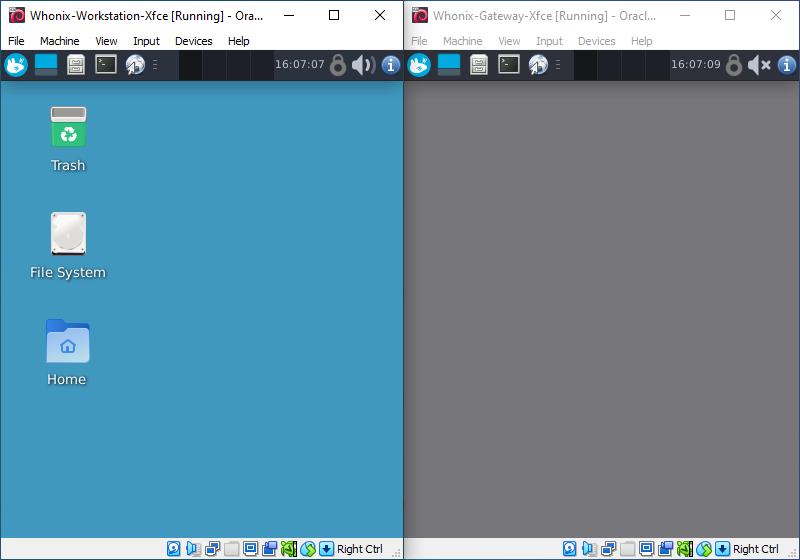The width and height of the screenshot is (800, 560).
Task: Launch web browser in Gateway panel
Action: (538, 65)
